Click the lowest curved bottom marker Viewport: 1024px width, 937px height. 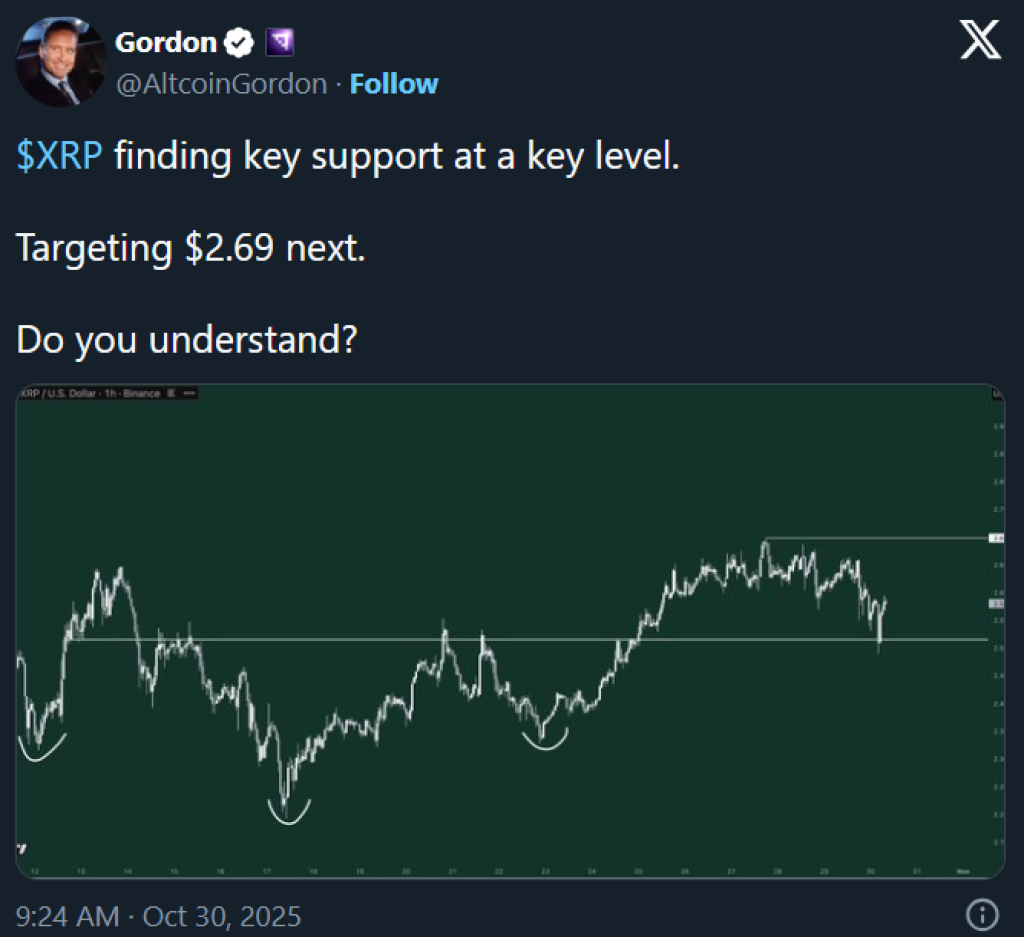pos(289,813)
